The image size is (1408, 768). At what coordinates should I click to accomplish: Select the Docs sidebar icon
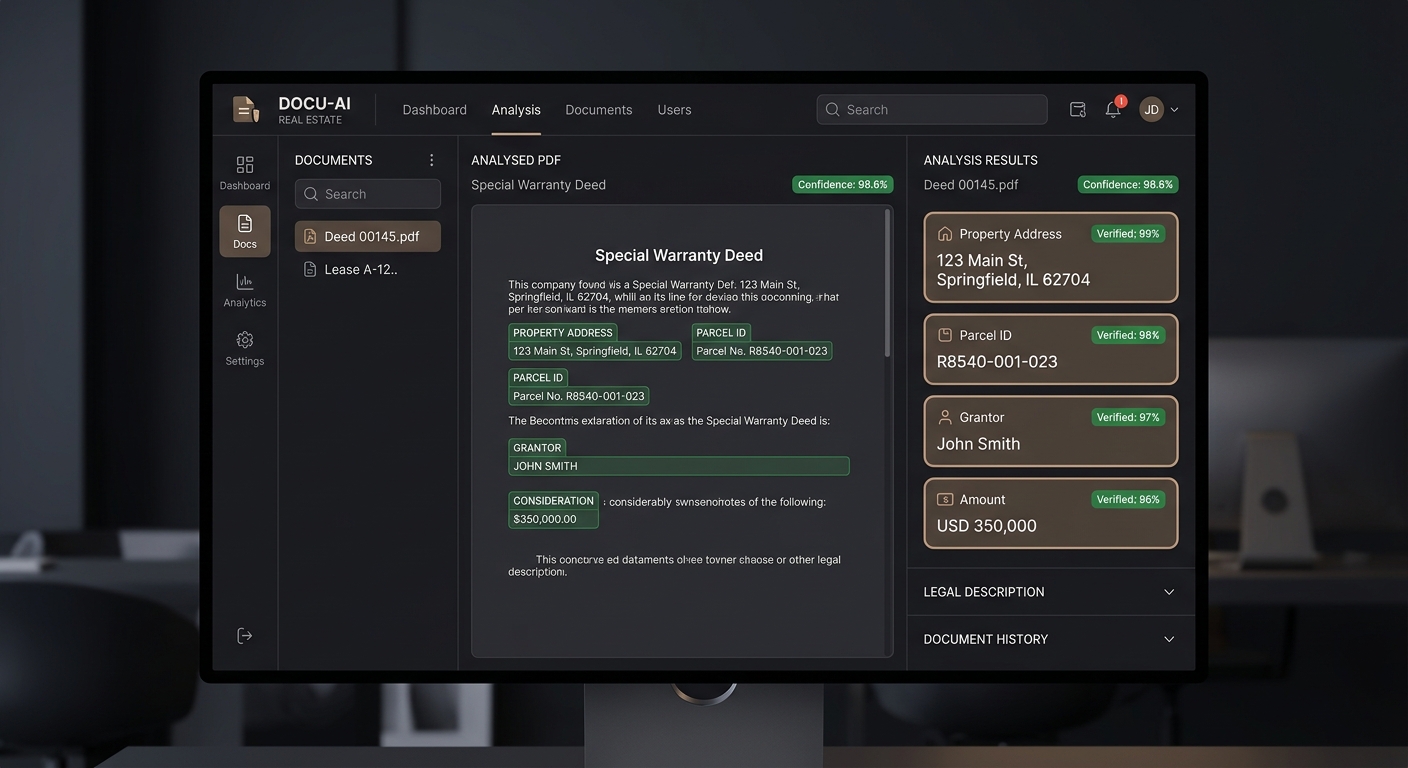pyautogui.click(x=245, y=231)
